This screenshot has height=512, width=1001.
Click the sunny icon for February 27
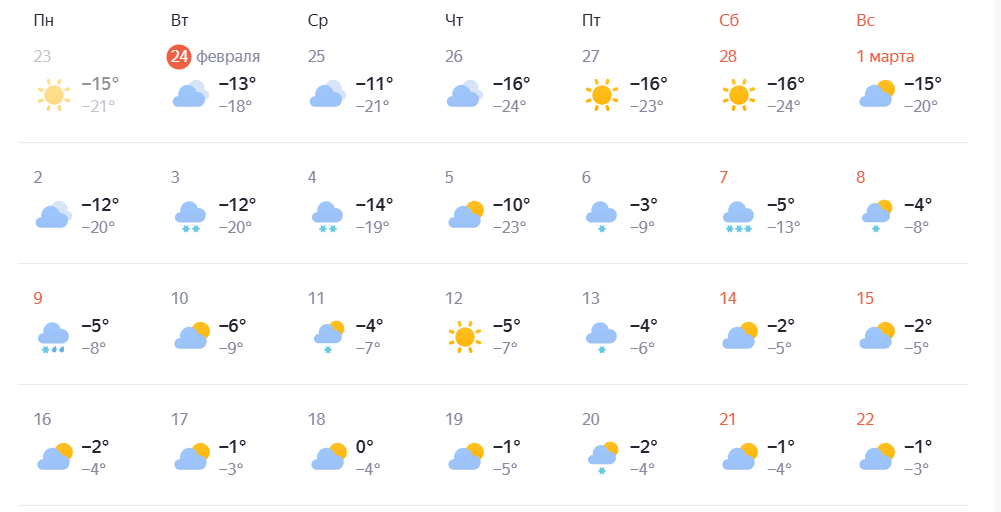pyautogui.click(x=601, y=95)
